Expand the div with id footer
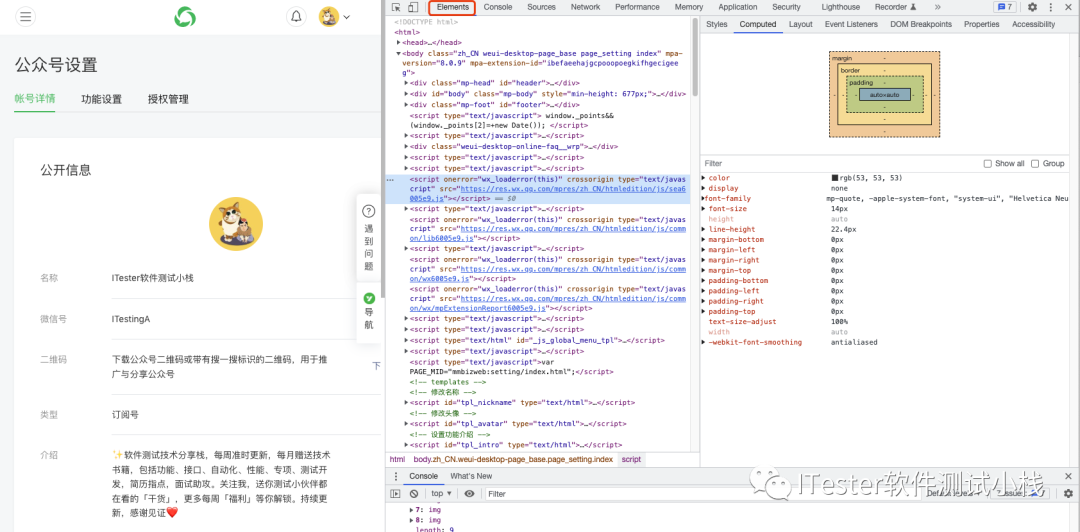The image size is (1080, 532). (x=406, y=105)
